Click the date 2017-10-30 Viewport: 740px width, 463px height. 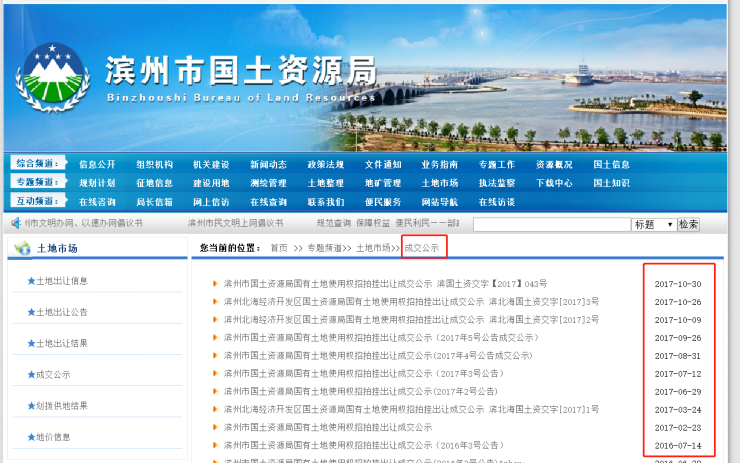pyautogui.click(x=678, y=284)
